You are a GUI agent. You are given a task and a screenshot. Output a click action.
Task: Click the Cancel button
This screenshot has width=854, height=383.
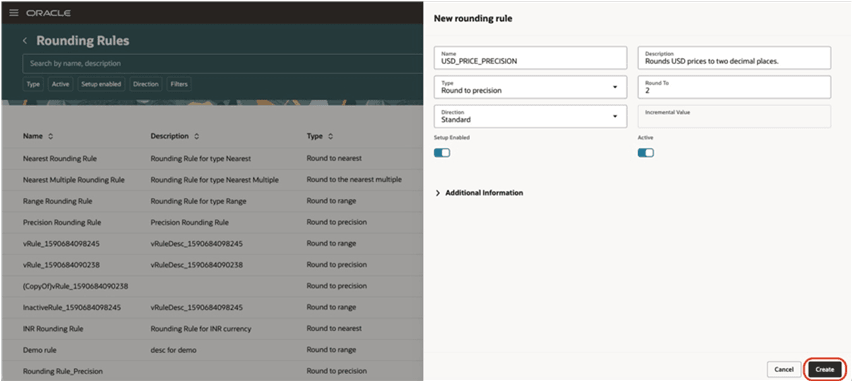point(784,369)
